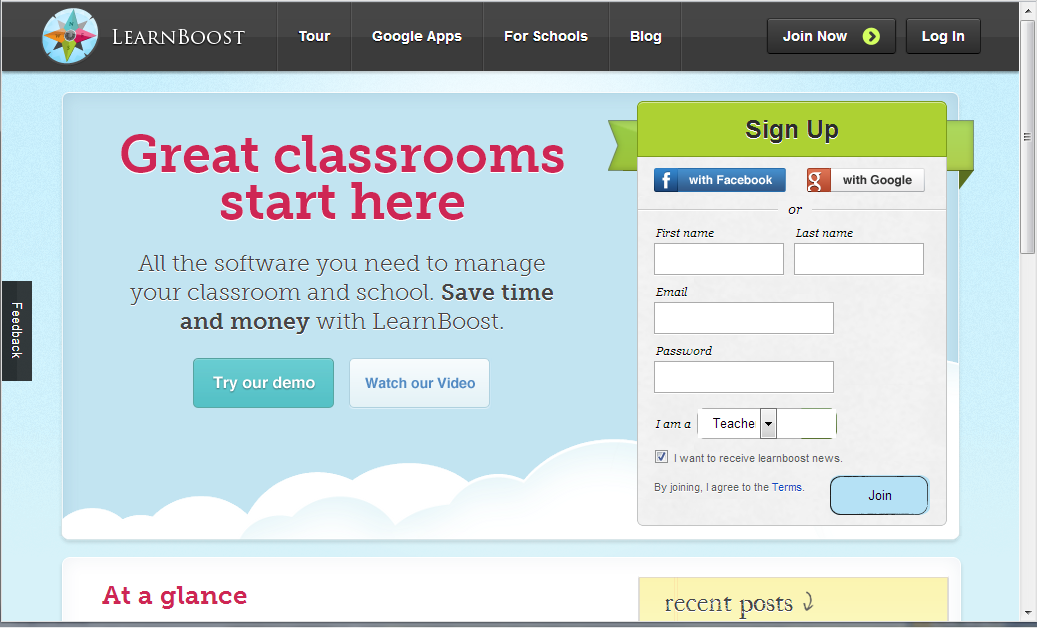Open the Terms link
Viewport: 1037px width, 628px height.
(786, 487)
